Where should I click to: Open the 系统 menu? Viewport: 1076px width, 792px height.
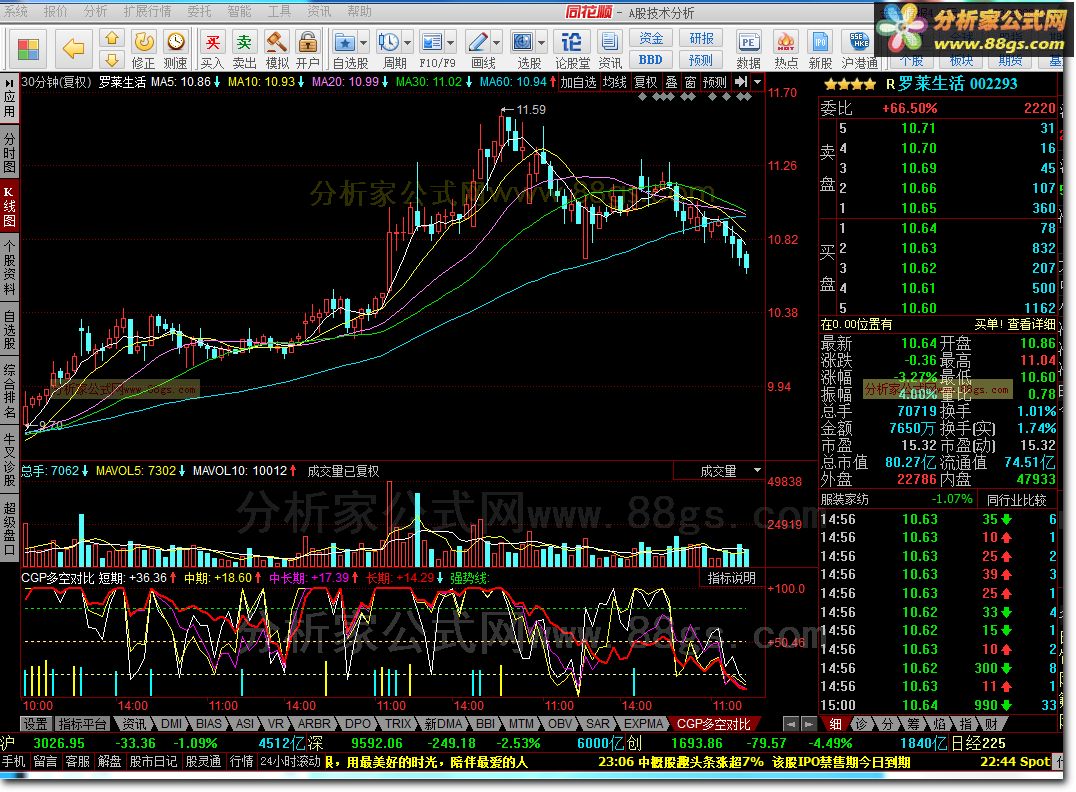point(16,11)
